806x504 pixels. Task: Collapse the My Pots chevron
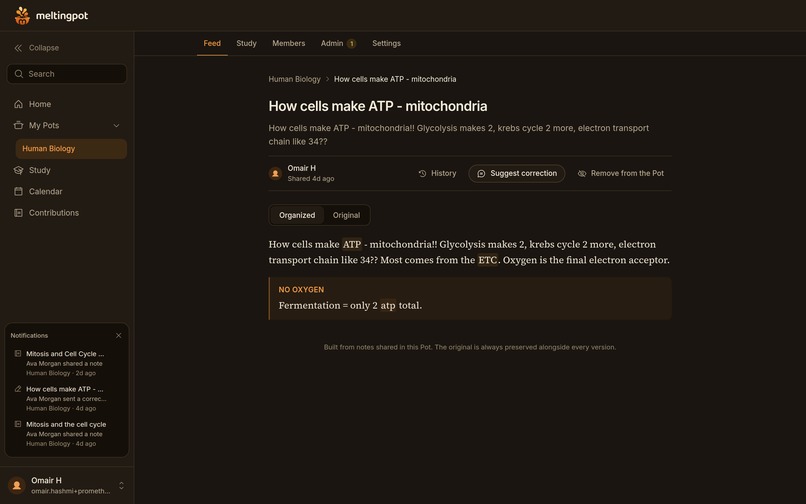(116, 125)
